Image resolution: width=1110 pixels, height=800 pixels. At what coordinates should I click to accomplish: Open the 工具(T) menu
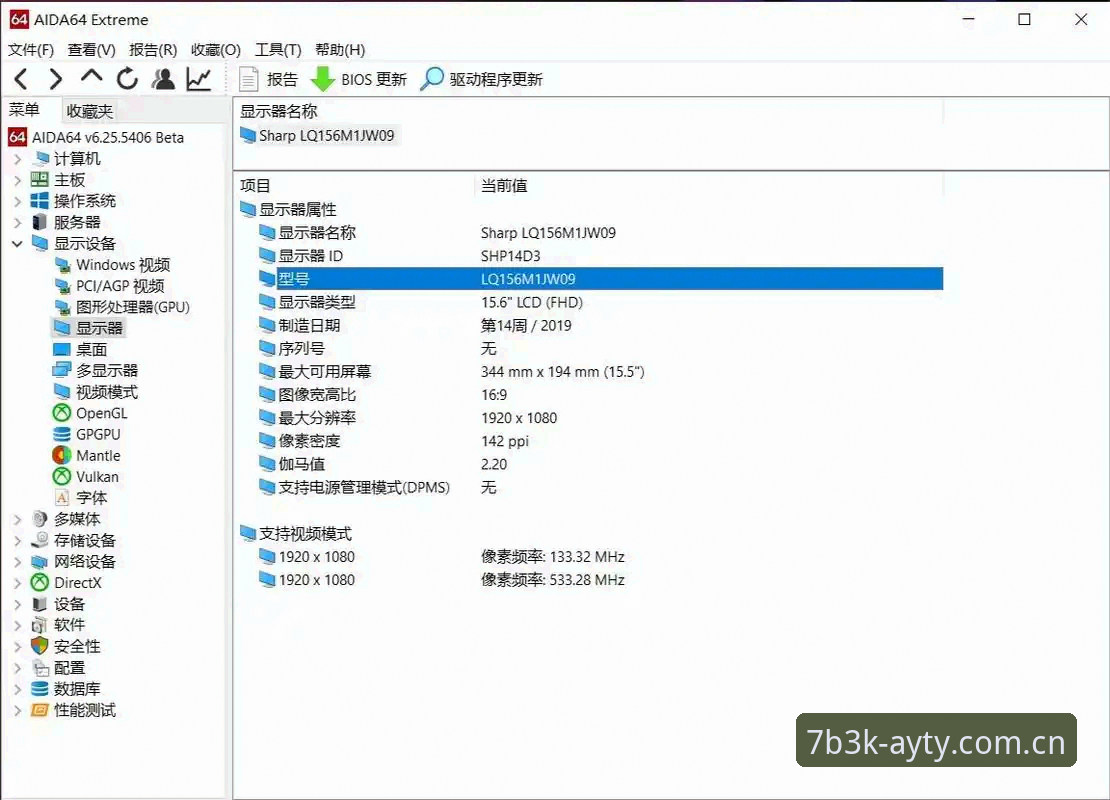[x=278, y=50]
